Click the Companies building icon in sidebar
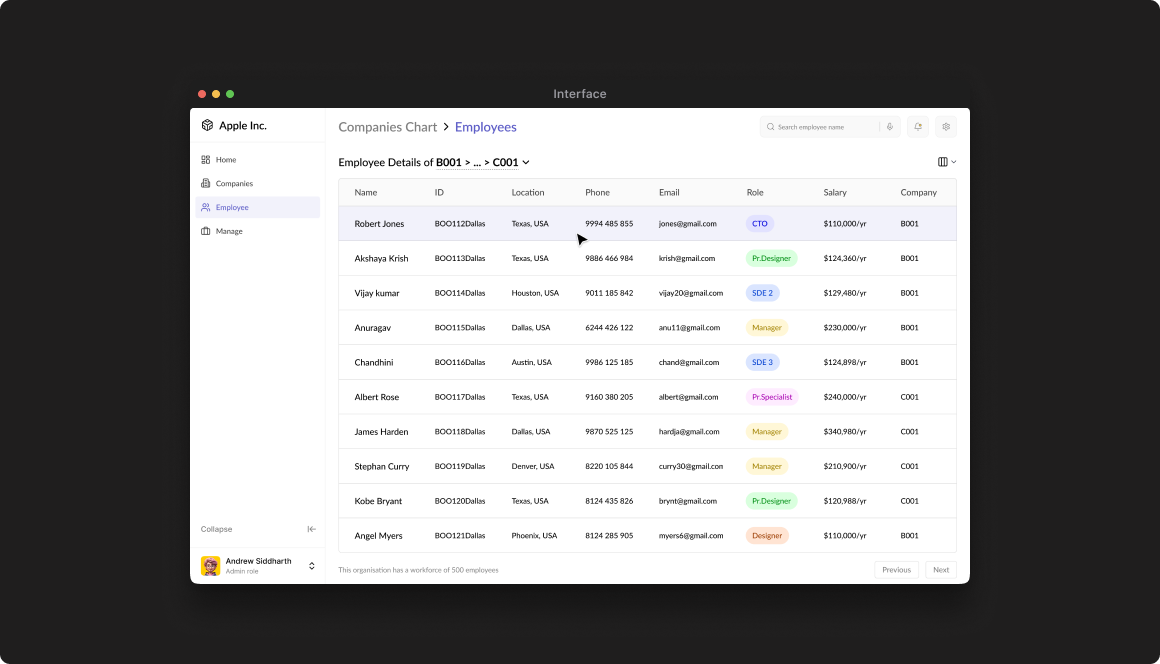The height and width of the screenshot is (664, 1160). pos(206,184)
